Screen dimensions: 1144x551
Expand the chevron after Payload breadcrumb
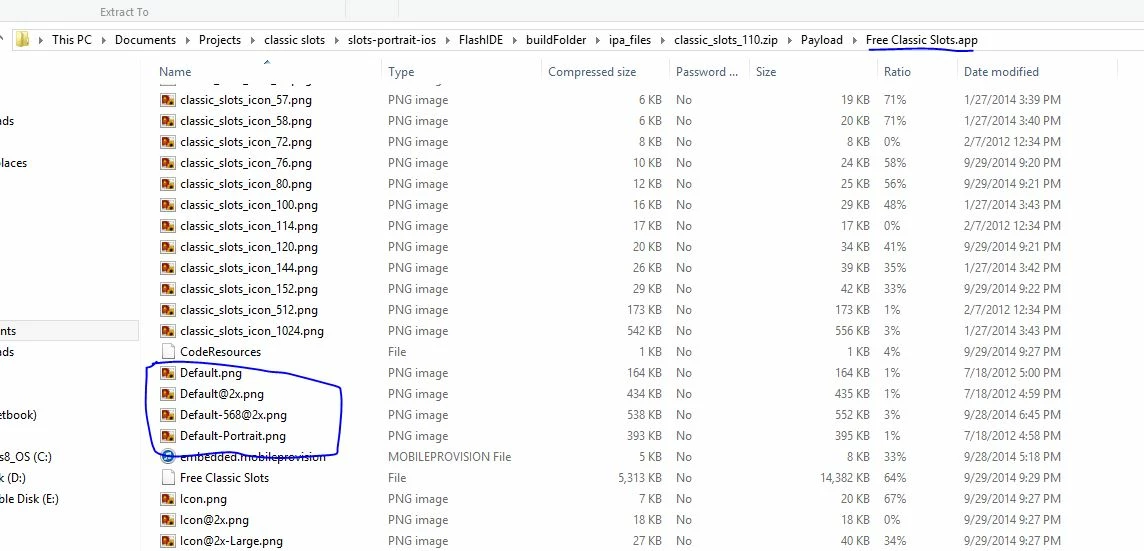[854, 40]
